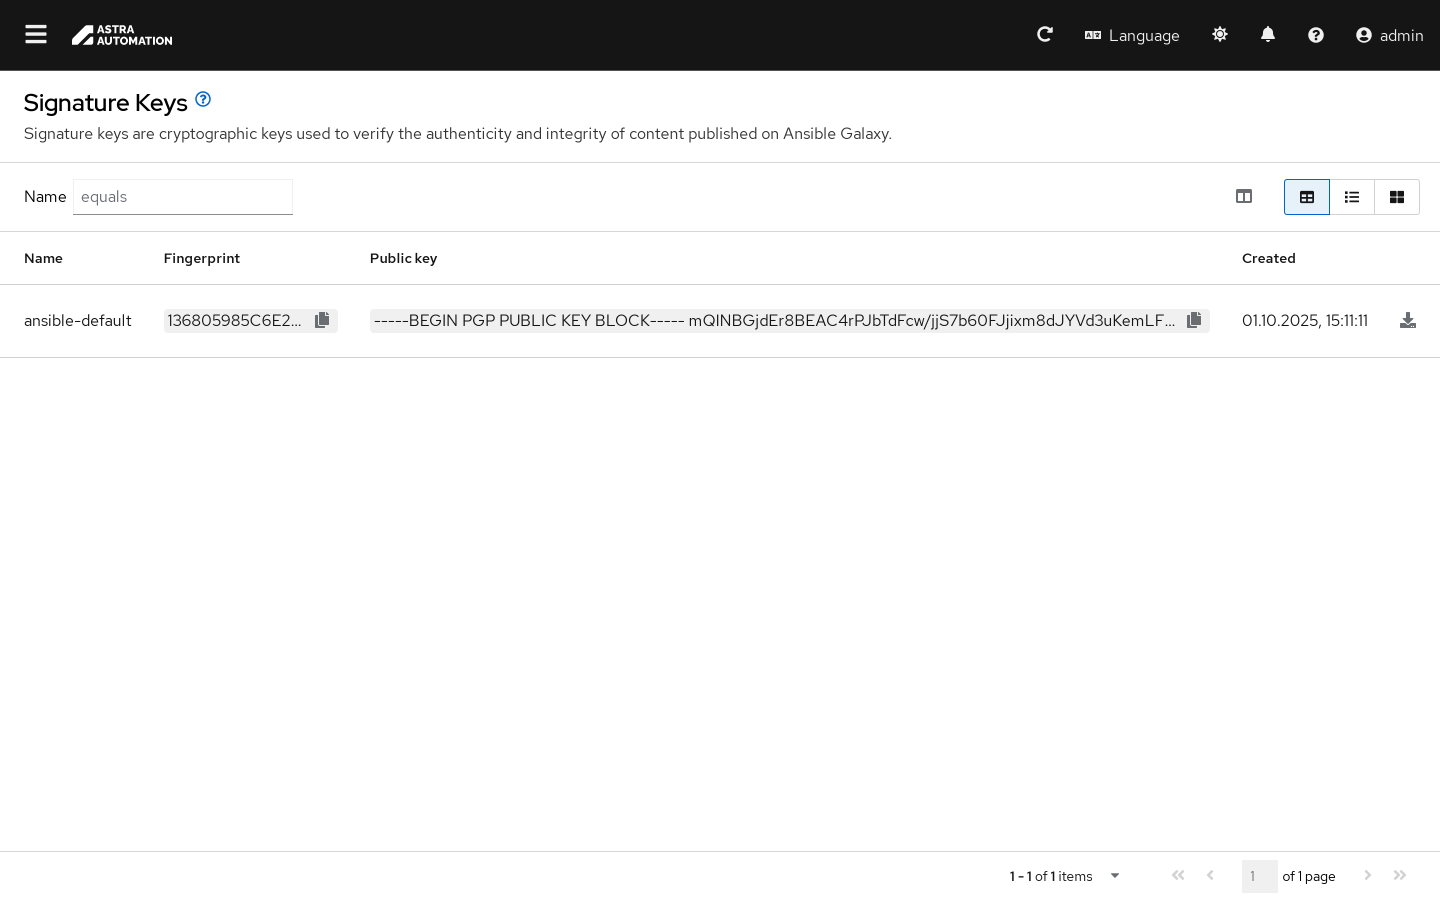This screenshot has width=1440, height=900.
Task: Click the Astra Automation logo
Action: point(122,35)
